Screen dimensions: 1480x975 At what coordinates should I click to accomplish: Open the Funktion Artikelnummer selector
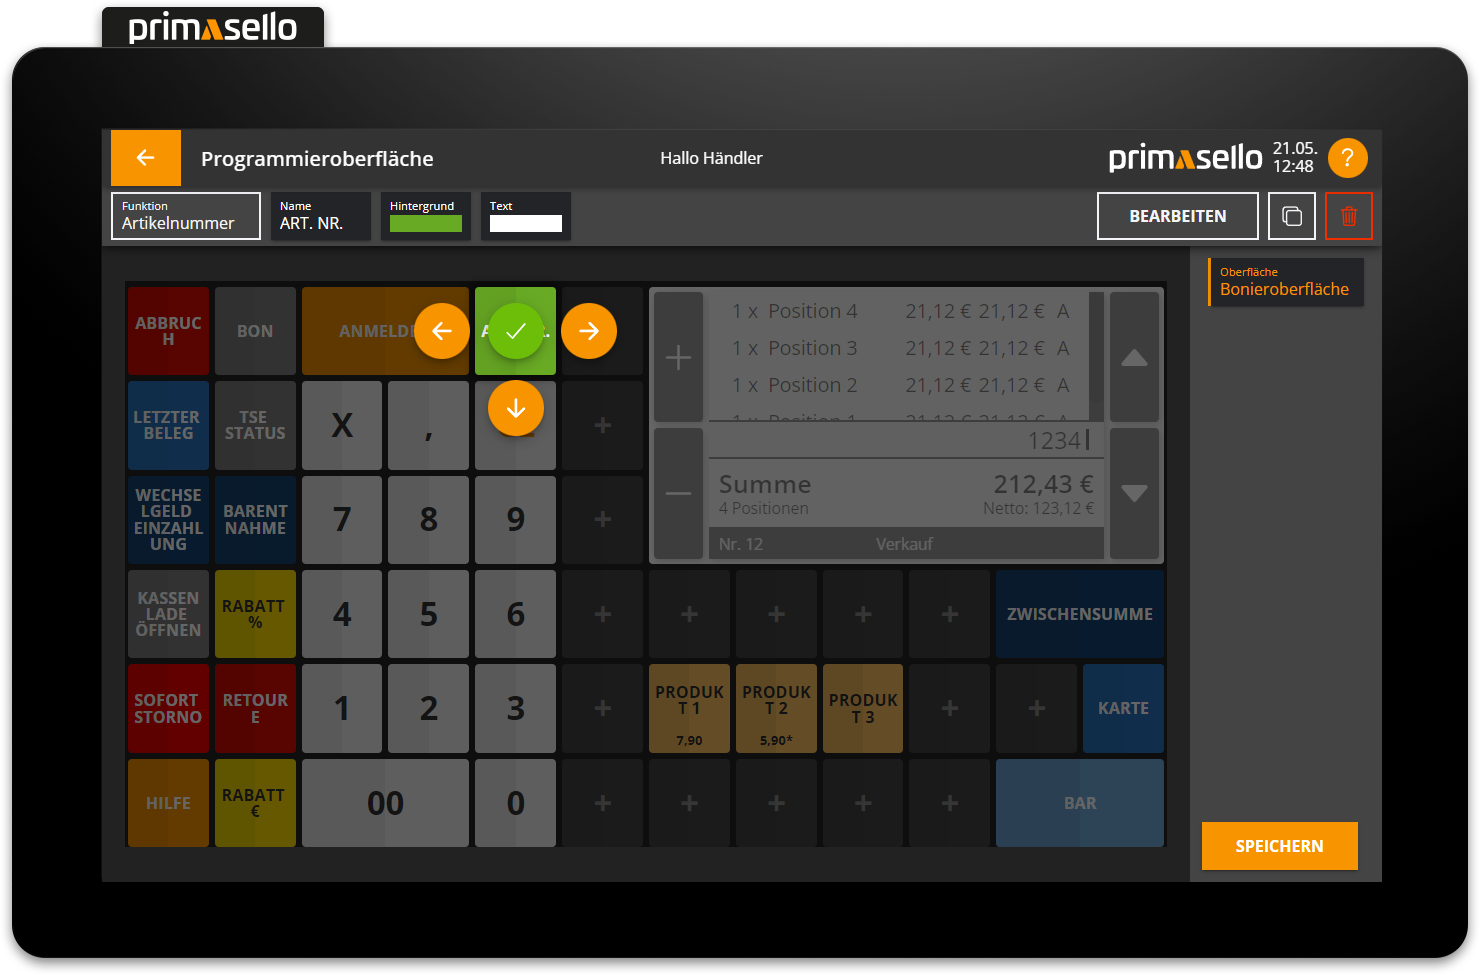[186, 216]
